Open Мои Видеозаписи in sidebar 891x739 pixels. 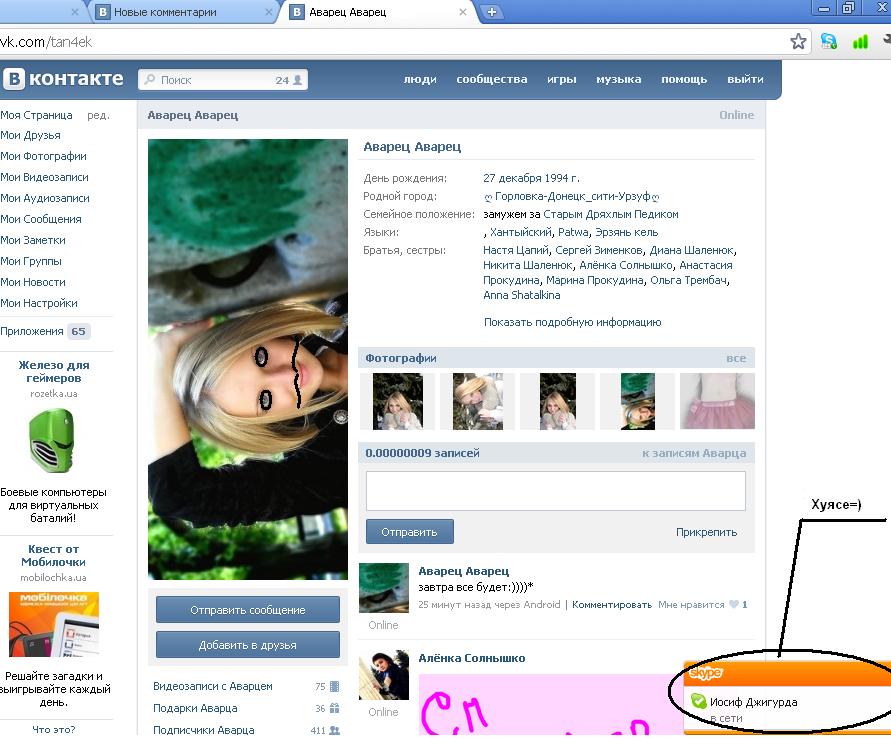(x=44, y=177)
